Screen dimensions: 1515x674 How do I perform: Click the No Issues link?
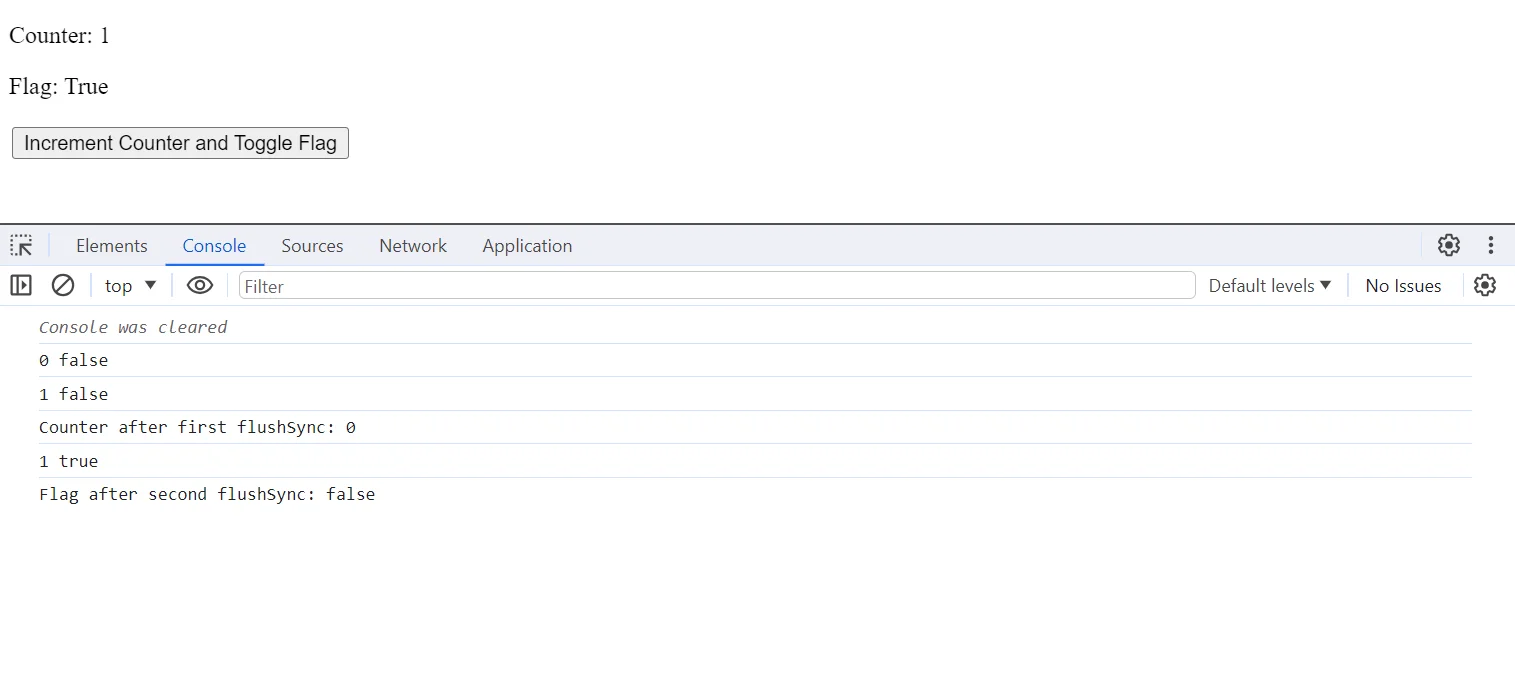tap(1402, 285)
